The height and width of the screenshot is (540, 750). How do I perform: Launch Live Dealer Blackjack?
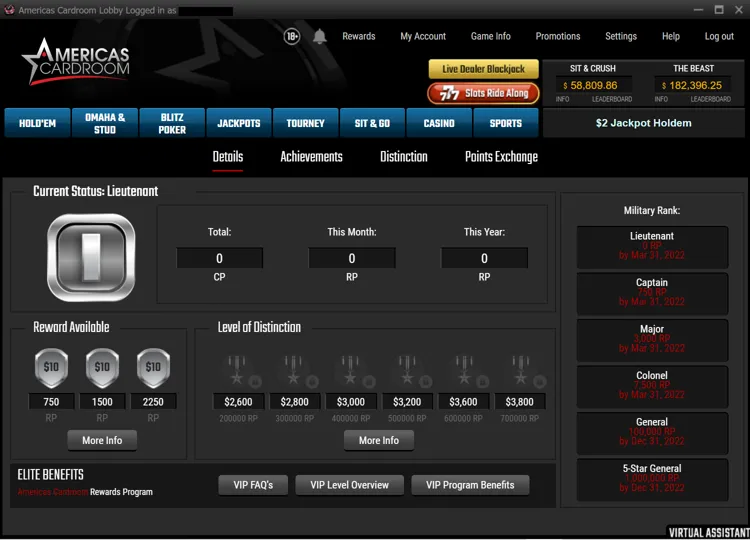[x=484, y=69]
